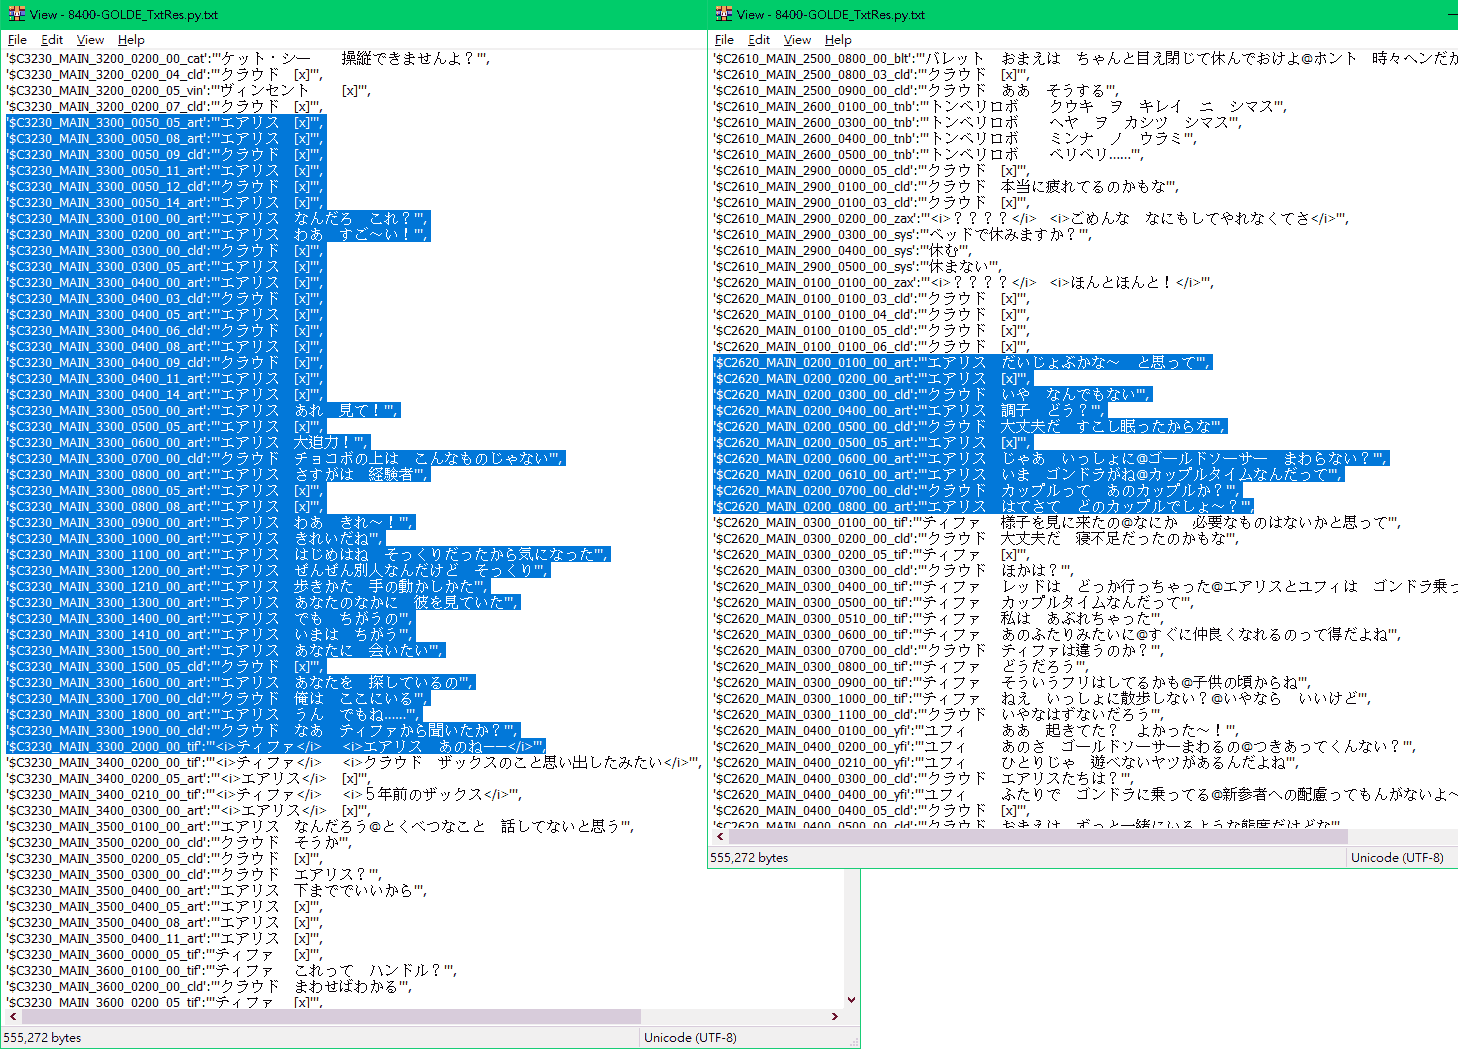1458x1049 pixels.
Task: Click the horizontal scrollbar thumb in the right window
Action: (x=1037, y=836)
